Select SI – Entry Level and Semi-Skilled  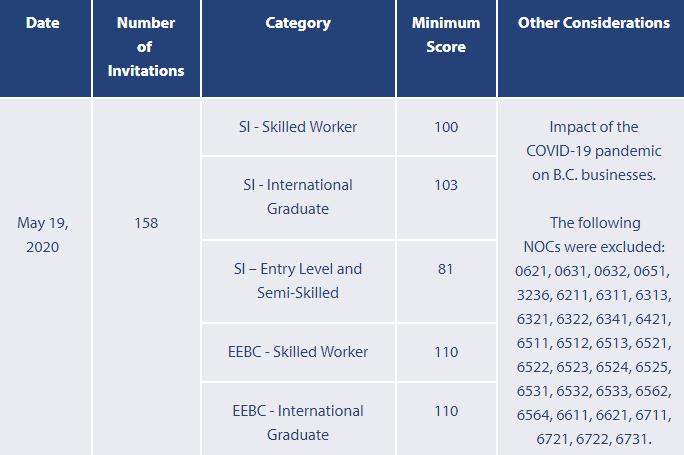point(297,281)
